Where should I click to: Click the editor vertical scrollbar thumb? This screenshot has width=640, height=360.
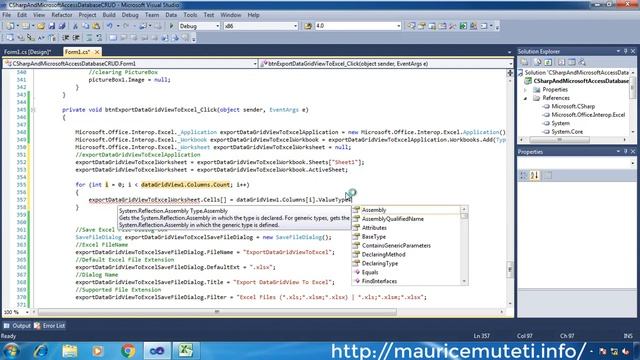[x=510, y=269]
